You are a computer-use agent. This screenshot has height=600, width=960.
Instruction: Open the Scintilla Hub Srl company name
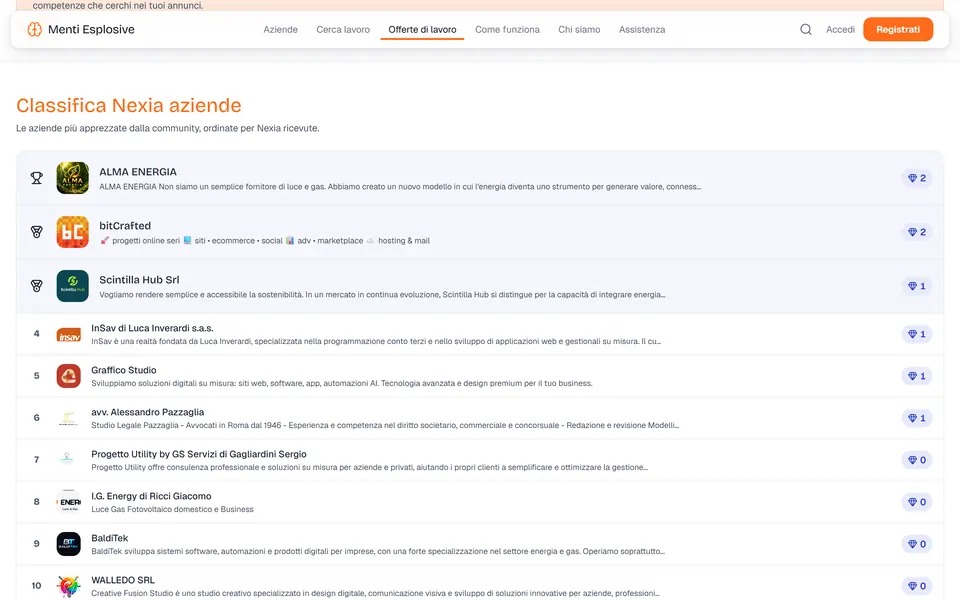[139, 280]
